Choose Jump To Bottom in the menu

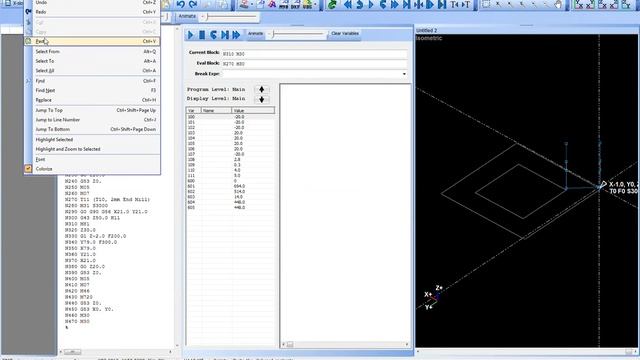pyautogui.click(x=91, y=129)
